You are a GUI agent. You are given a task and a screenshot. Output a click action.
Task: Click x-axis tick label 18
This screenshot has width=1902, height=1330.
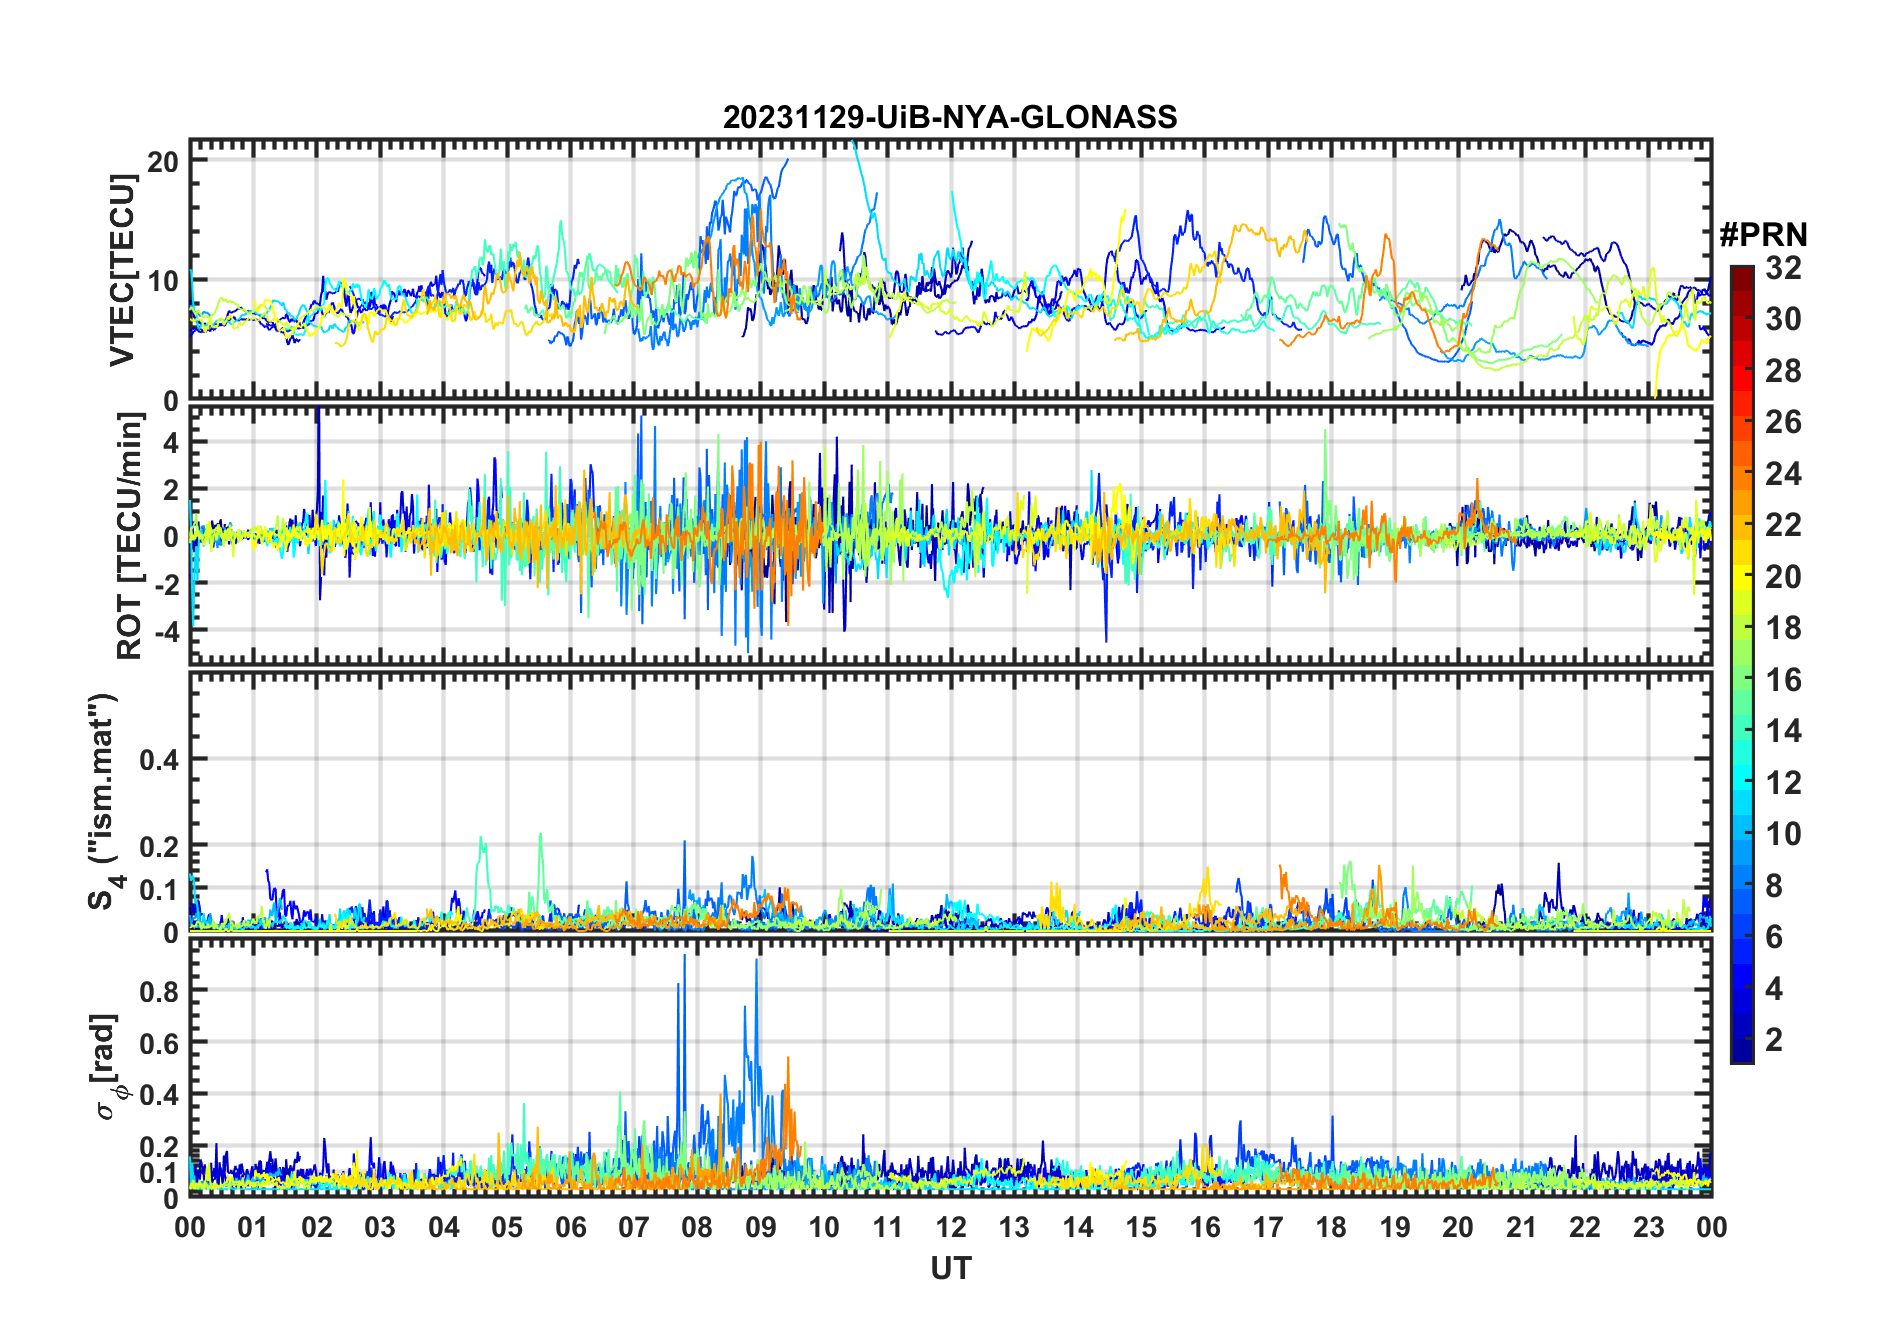point(1331,1228)
